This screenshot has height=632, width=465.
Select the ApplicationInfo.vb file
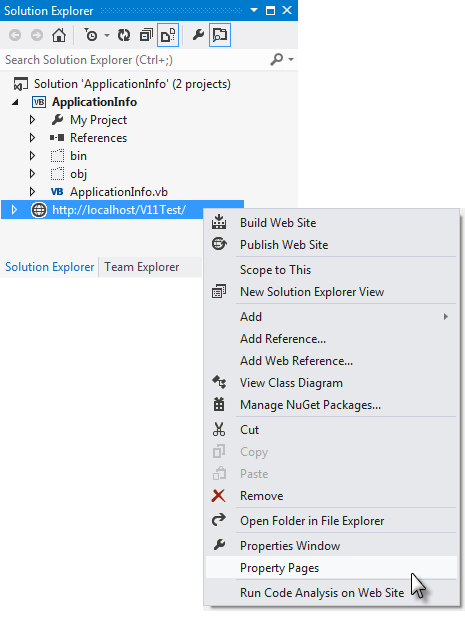click(x=119, y=192)
